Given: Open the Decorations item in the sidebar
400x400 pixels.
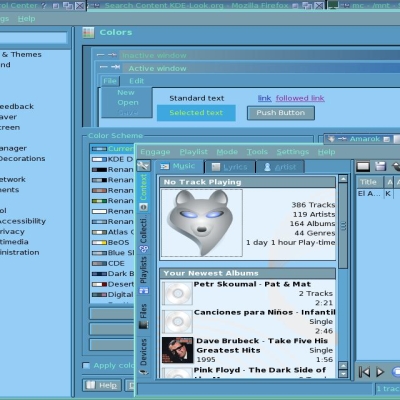Looking at the screenshot, I should point(22,159).
